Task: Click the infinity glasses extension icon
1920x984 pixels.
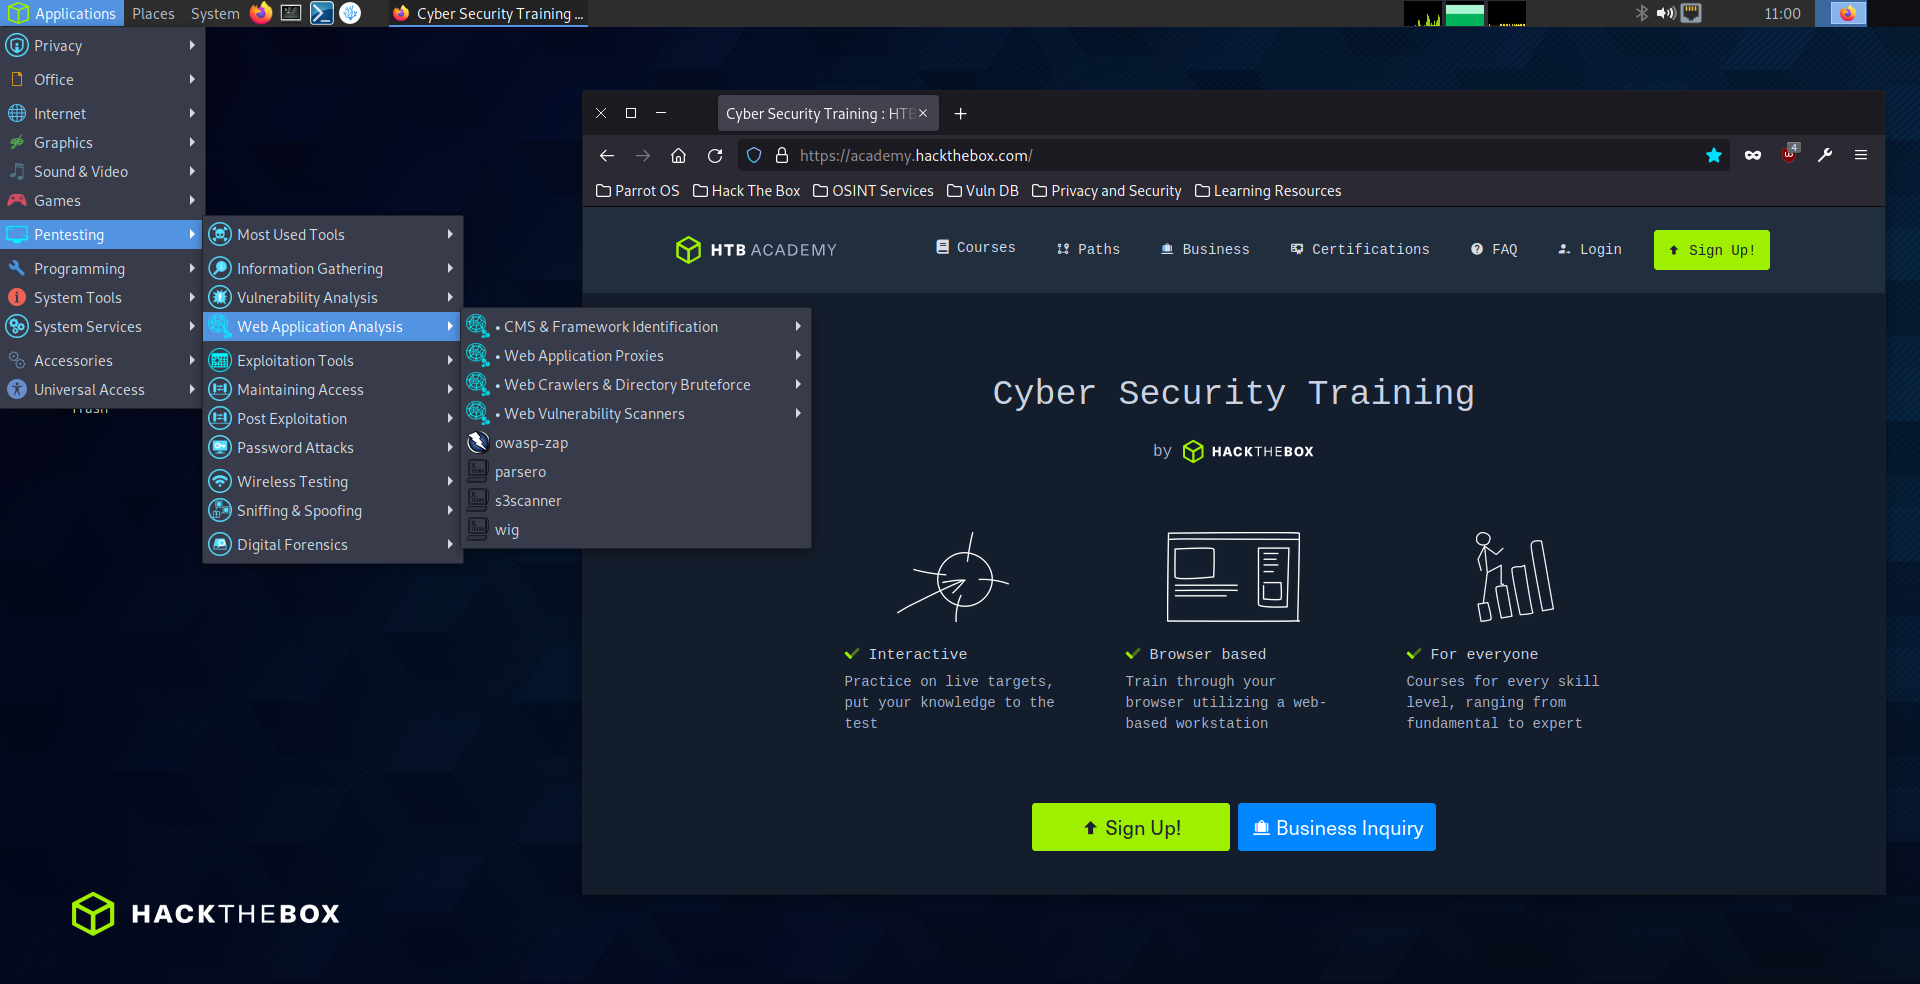Action: click(1753, 155)
